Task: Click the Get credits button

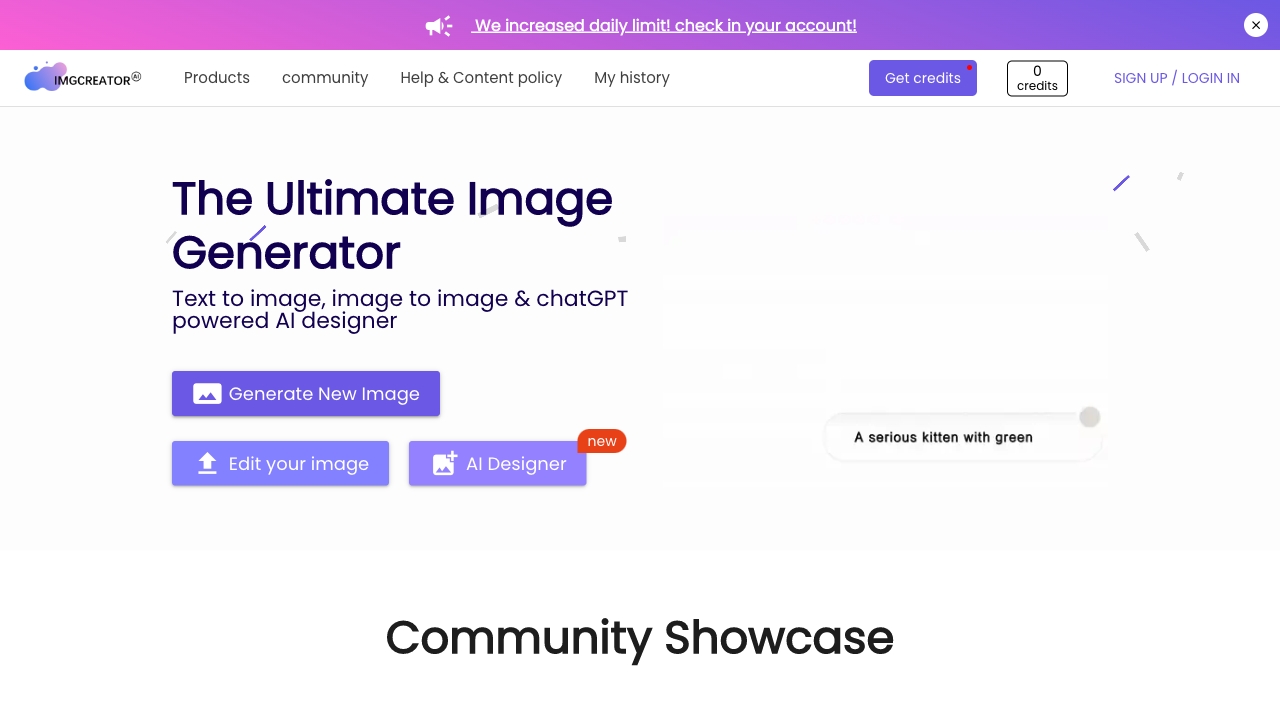Action: coord(922,78)
